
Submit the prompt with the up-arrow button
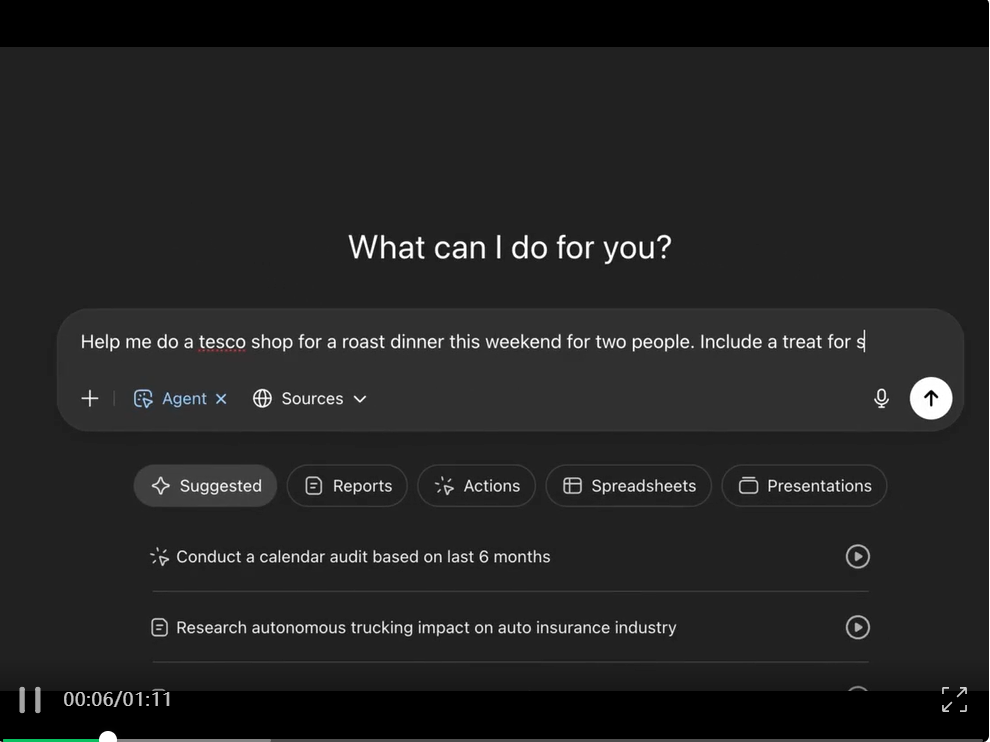tap(931, 398)
